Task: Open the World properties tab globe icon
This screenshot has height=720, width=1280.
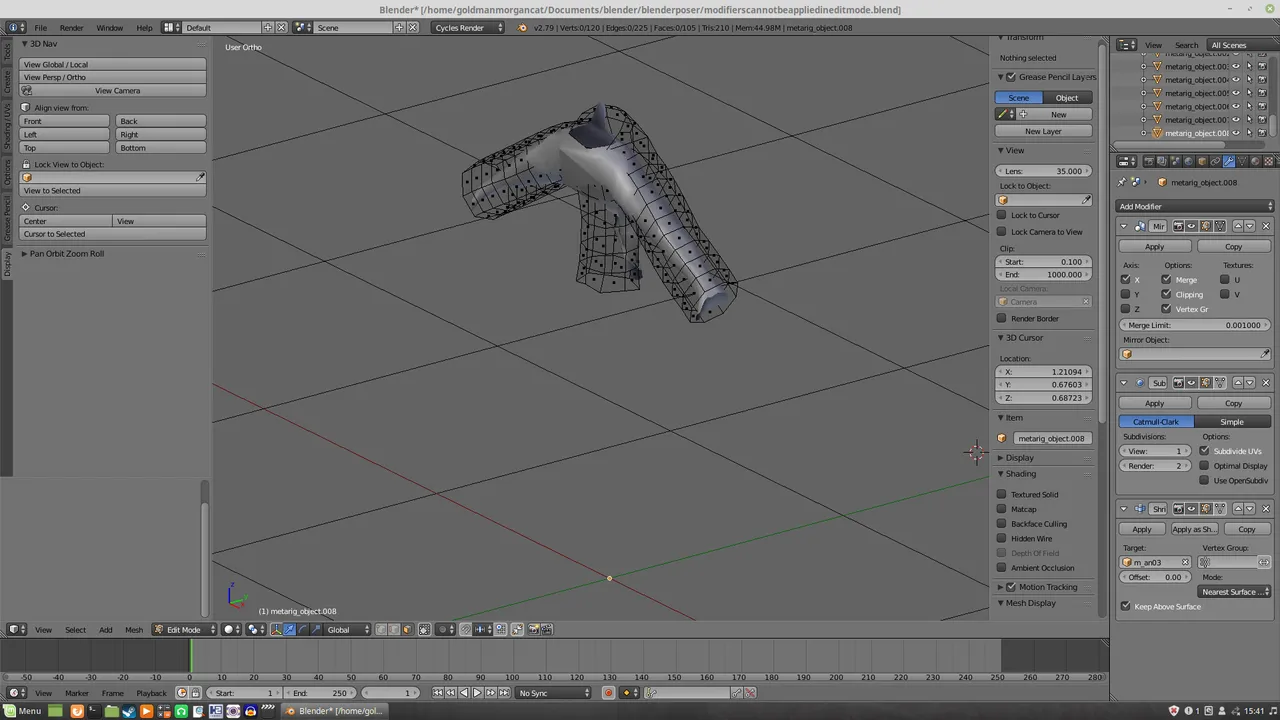Action: coord(1189,161)
